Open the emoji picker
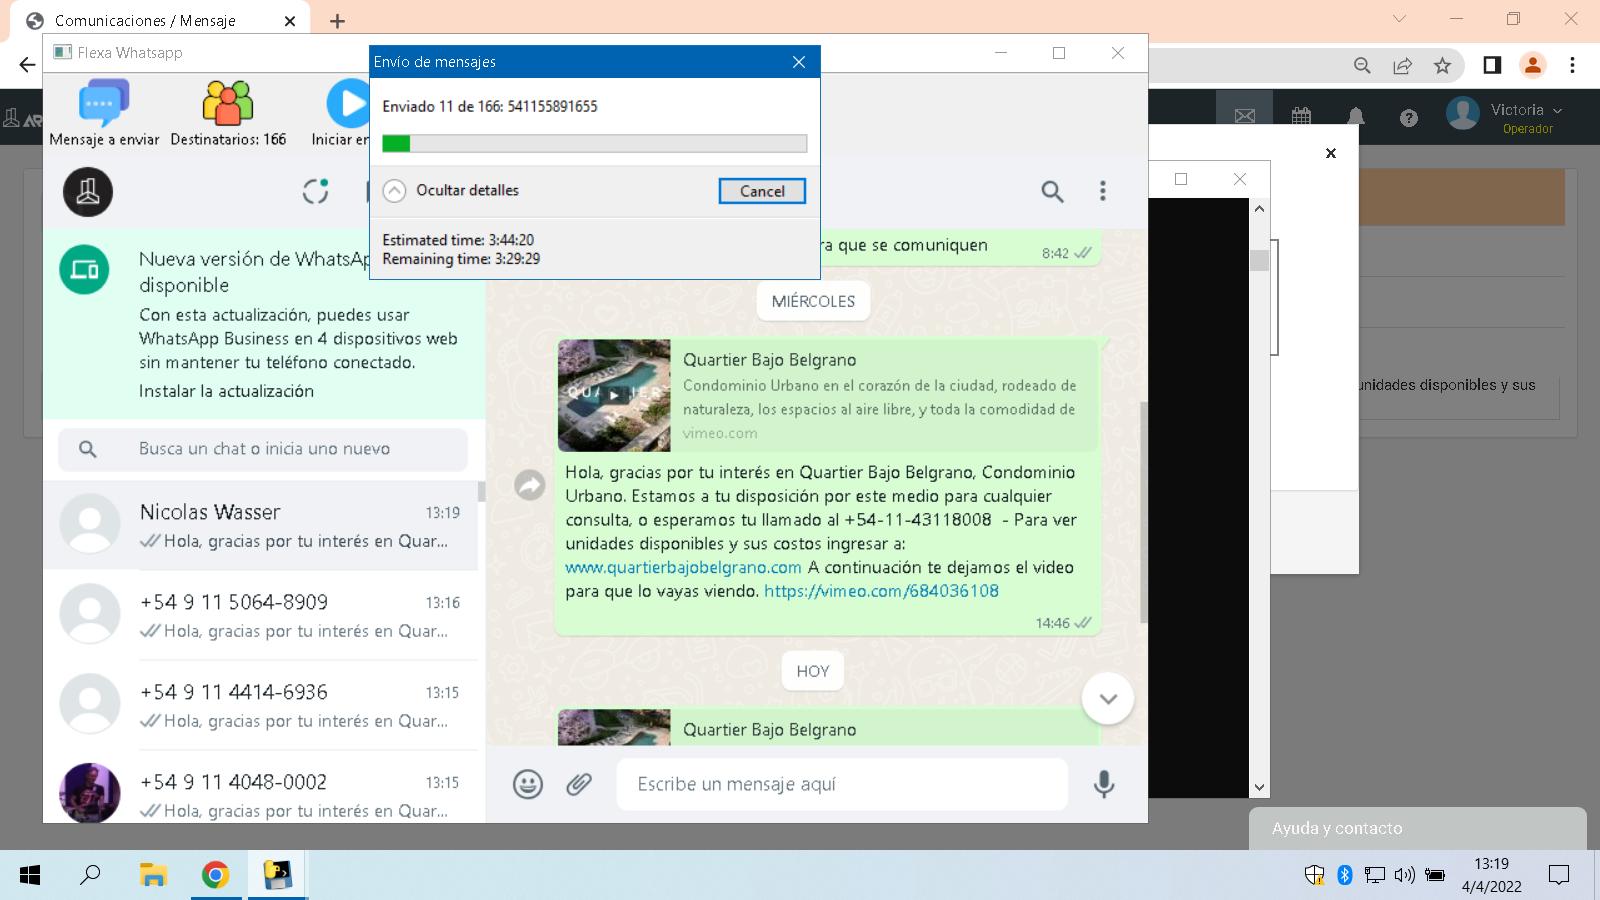Screen dimensions: 1600x900 click(x=528, y=784)
